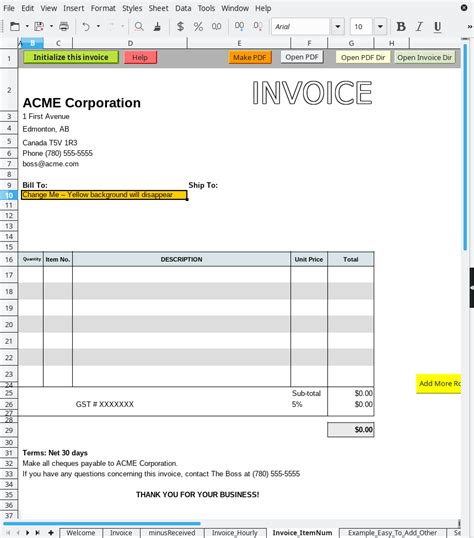Toggle Underline formatting

pos(437,27)
